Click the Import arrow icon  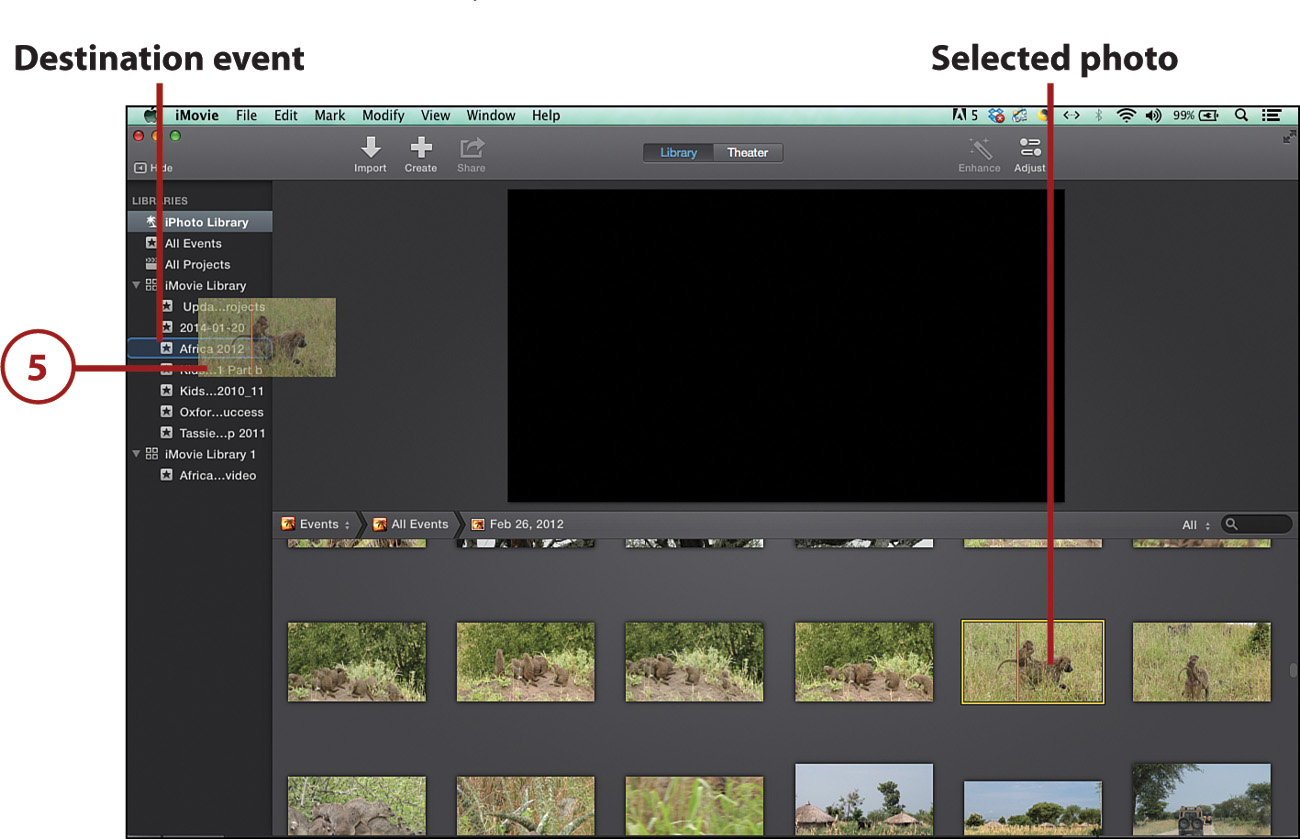point(370,148)
